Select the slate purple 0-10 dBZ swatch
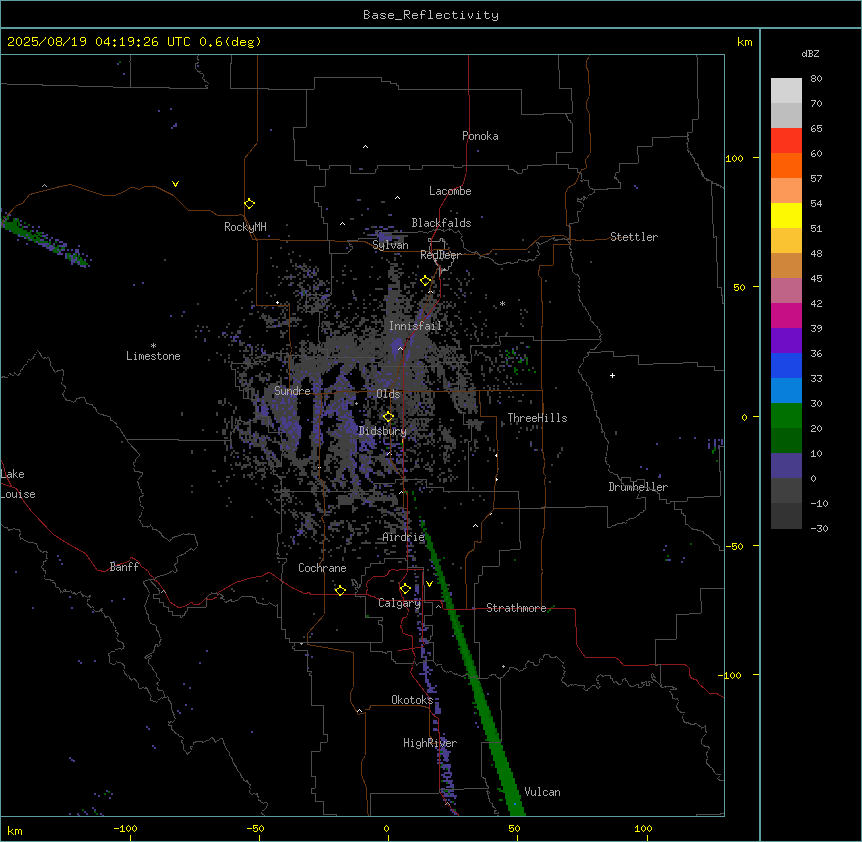Image resolution: width=862 pixels, height=842 pixels. pos(786,466)
